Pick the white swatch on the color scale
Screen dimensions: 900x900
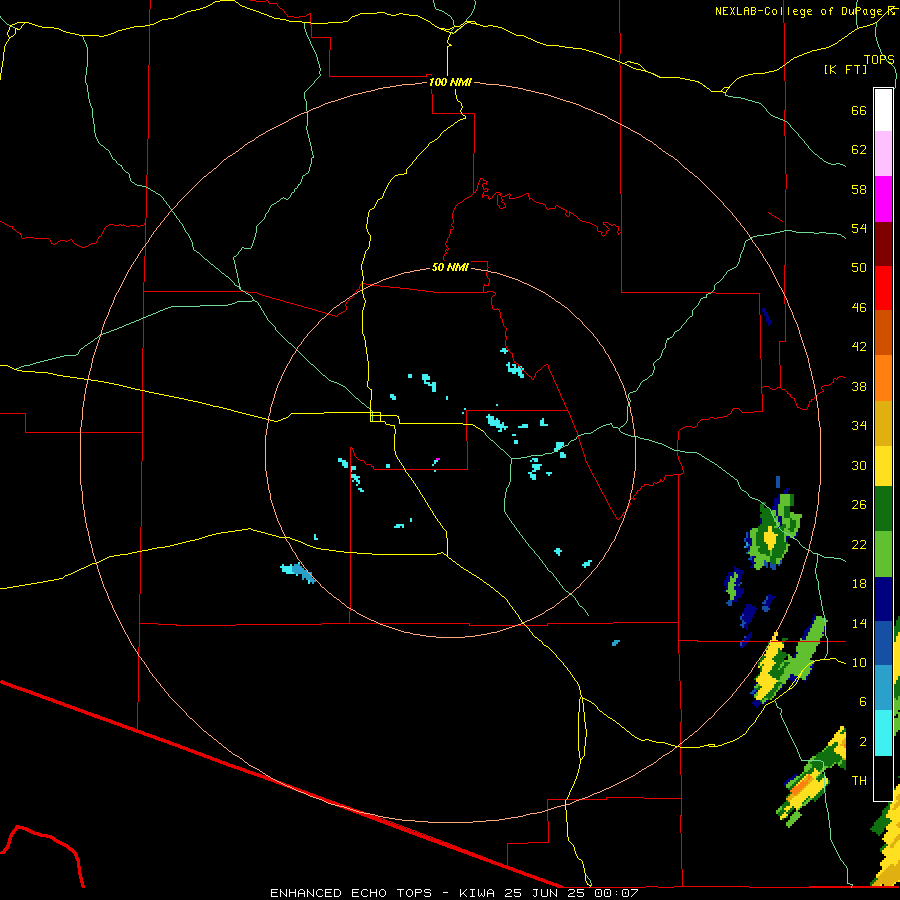[x=883, y=110]
